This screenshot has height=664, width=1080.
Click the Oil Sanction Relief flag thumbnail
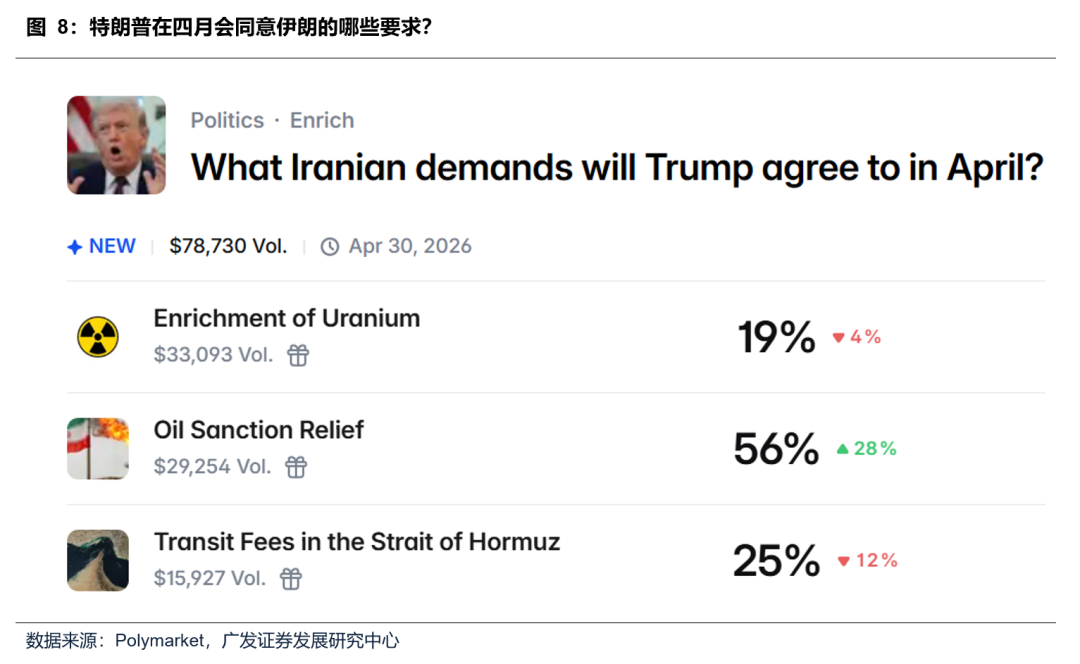point(98,449)
